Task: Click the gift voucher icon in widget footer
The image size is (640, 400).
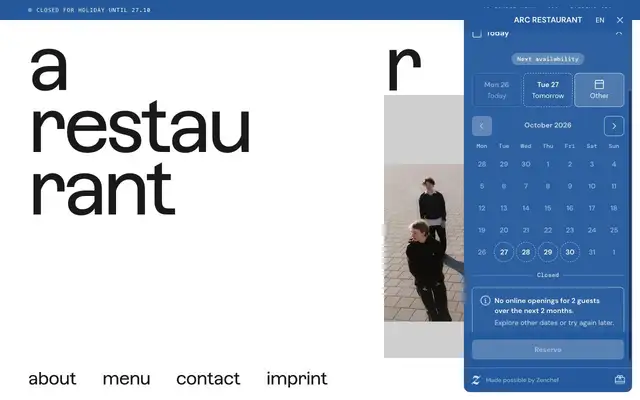Action: pyautogui.click(x=620, y=380)
